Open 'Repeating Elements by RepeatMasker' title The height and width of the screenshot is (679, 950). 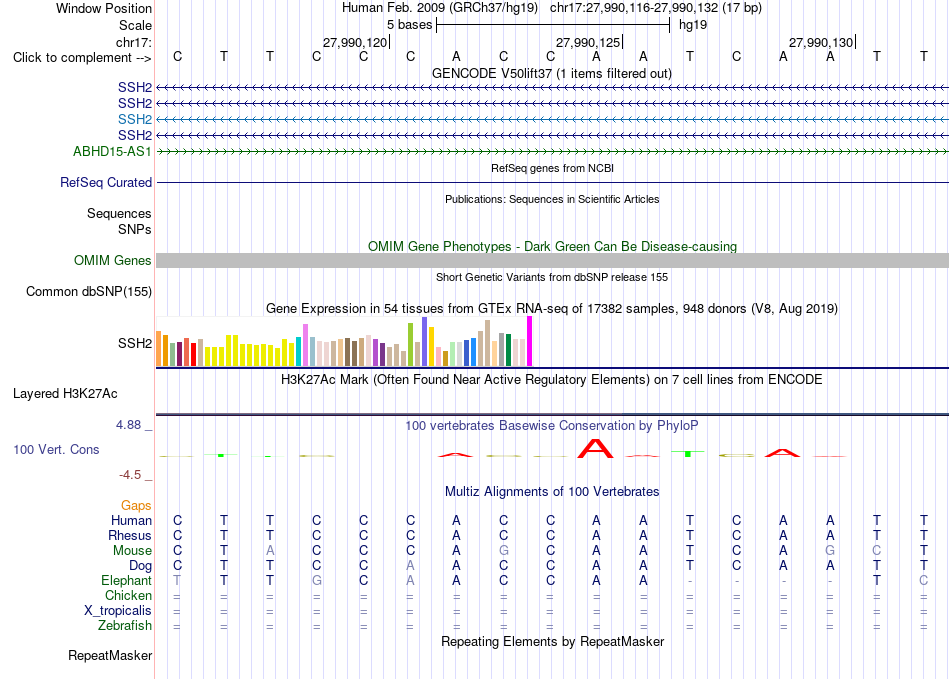[552, 641]
